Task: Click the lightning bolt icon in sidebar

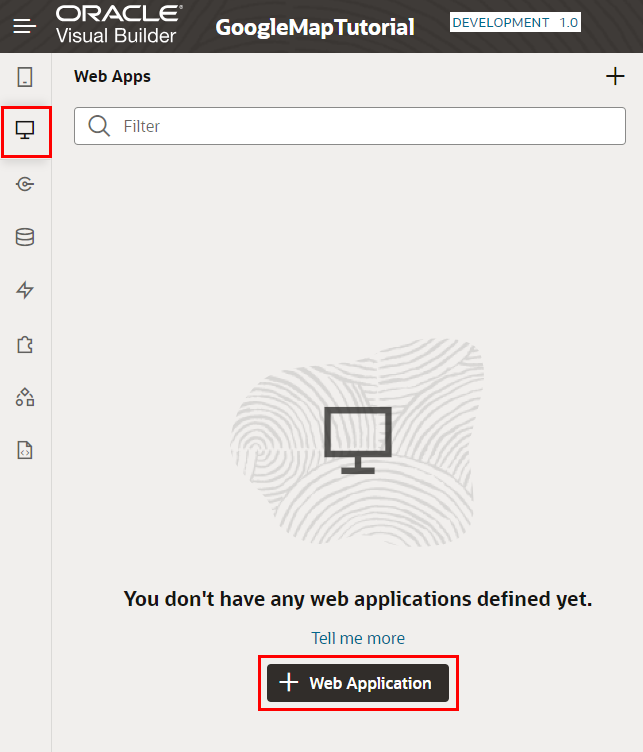Action: pos(25,290)
